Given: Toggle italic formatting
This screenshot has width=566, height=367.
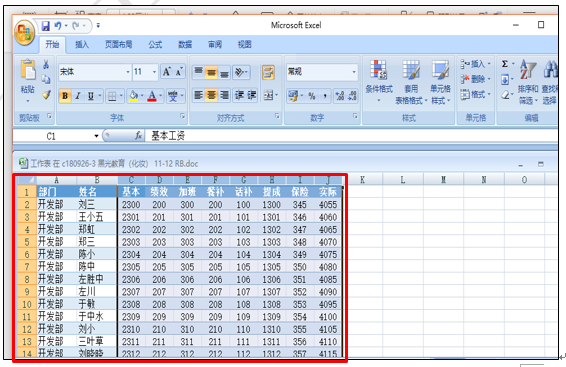Looking at the screenshot, I should [78, 96].
